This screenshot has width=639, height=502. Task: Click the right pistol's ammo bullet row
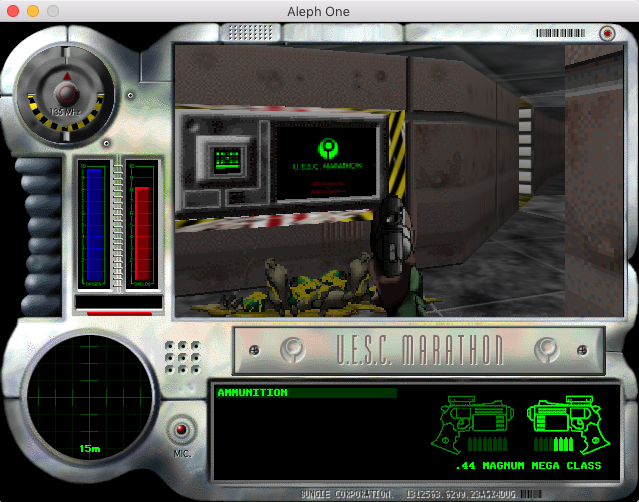coord(554,444)
